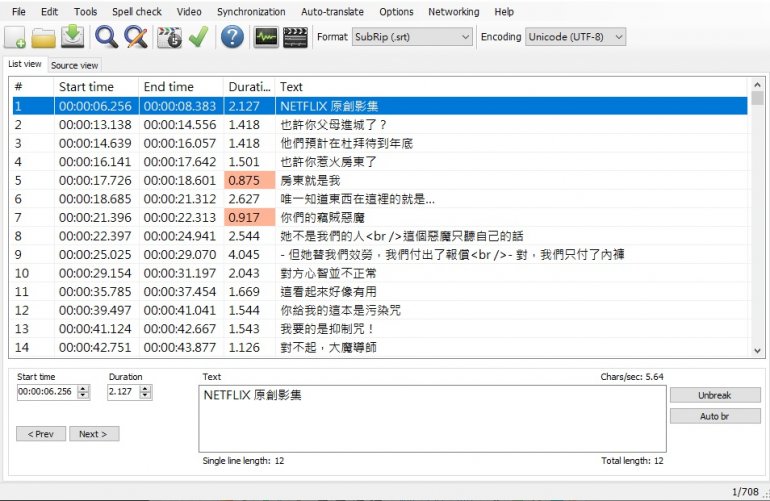Decrease Start time with down spinner arrow
Screen dimensions: 770x501
[83, 395]
